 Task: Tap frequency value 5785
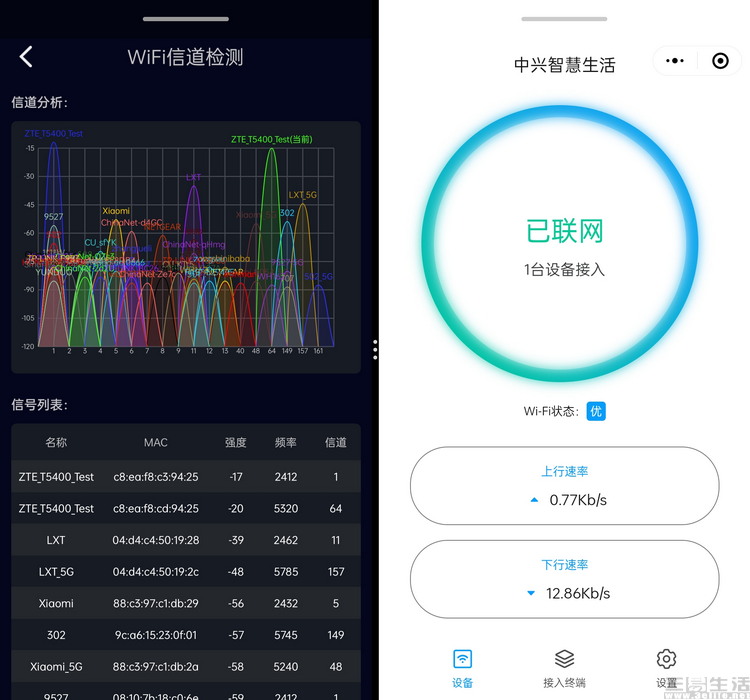(x=286, y=571)
